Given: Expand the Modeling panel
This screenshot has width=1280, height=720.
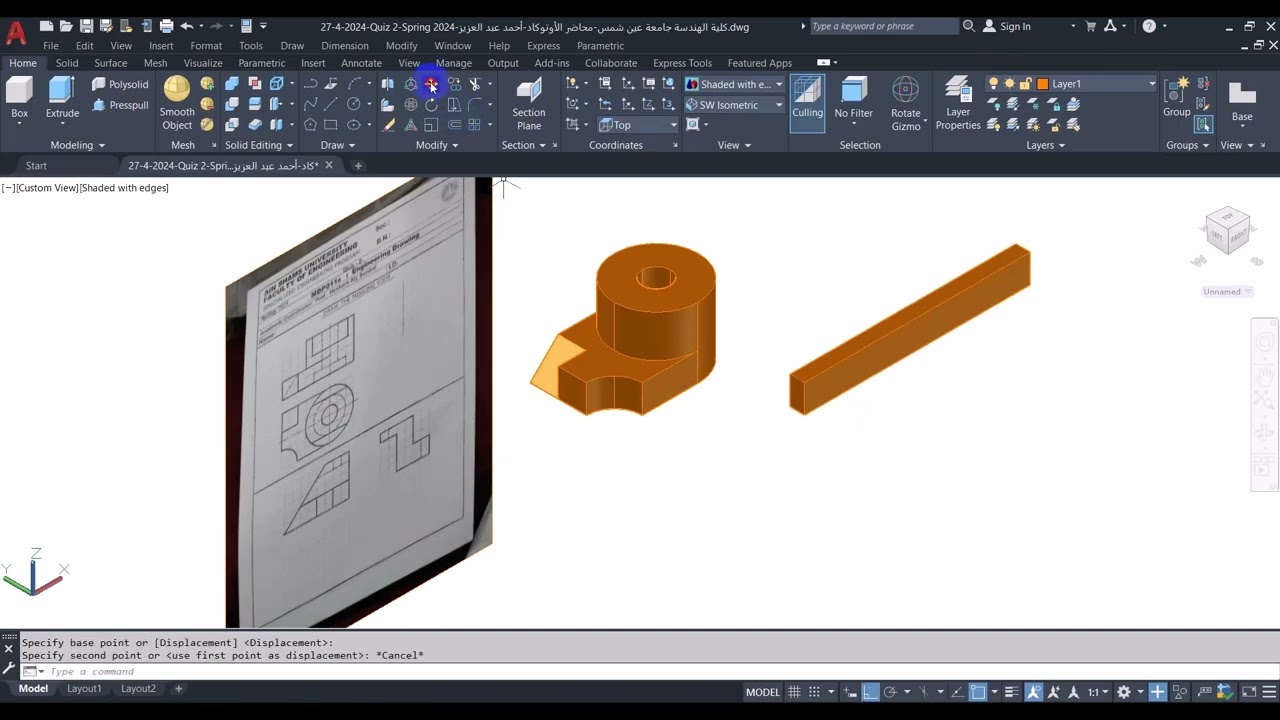Looking at the screenshot, I should tap(77, 145).
